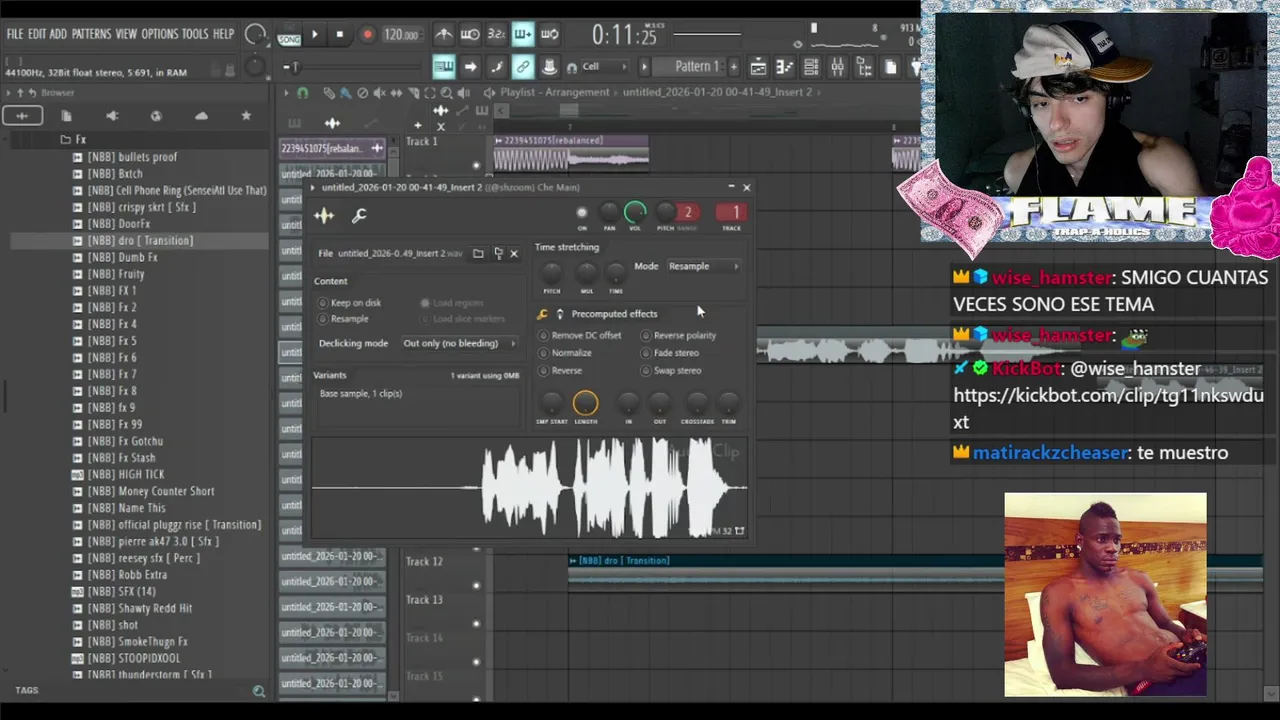Image resolution: width=1280 pixels, height=720 pixels.
Task: Select [NBB] bullets proof sample
Action: pyautogui.click(x=132, y=157)
